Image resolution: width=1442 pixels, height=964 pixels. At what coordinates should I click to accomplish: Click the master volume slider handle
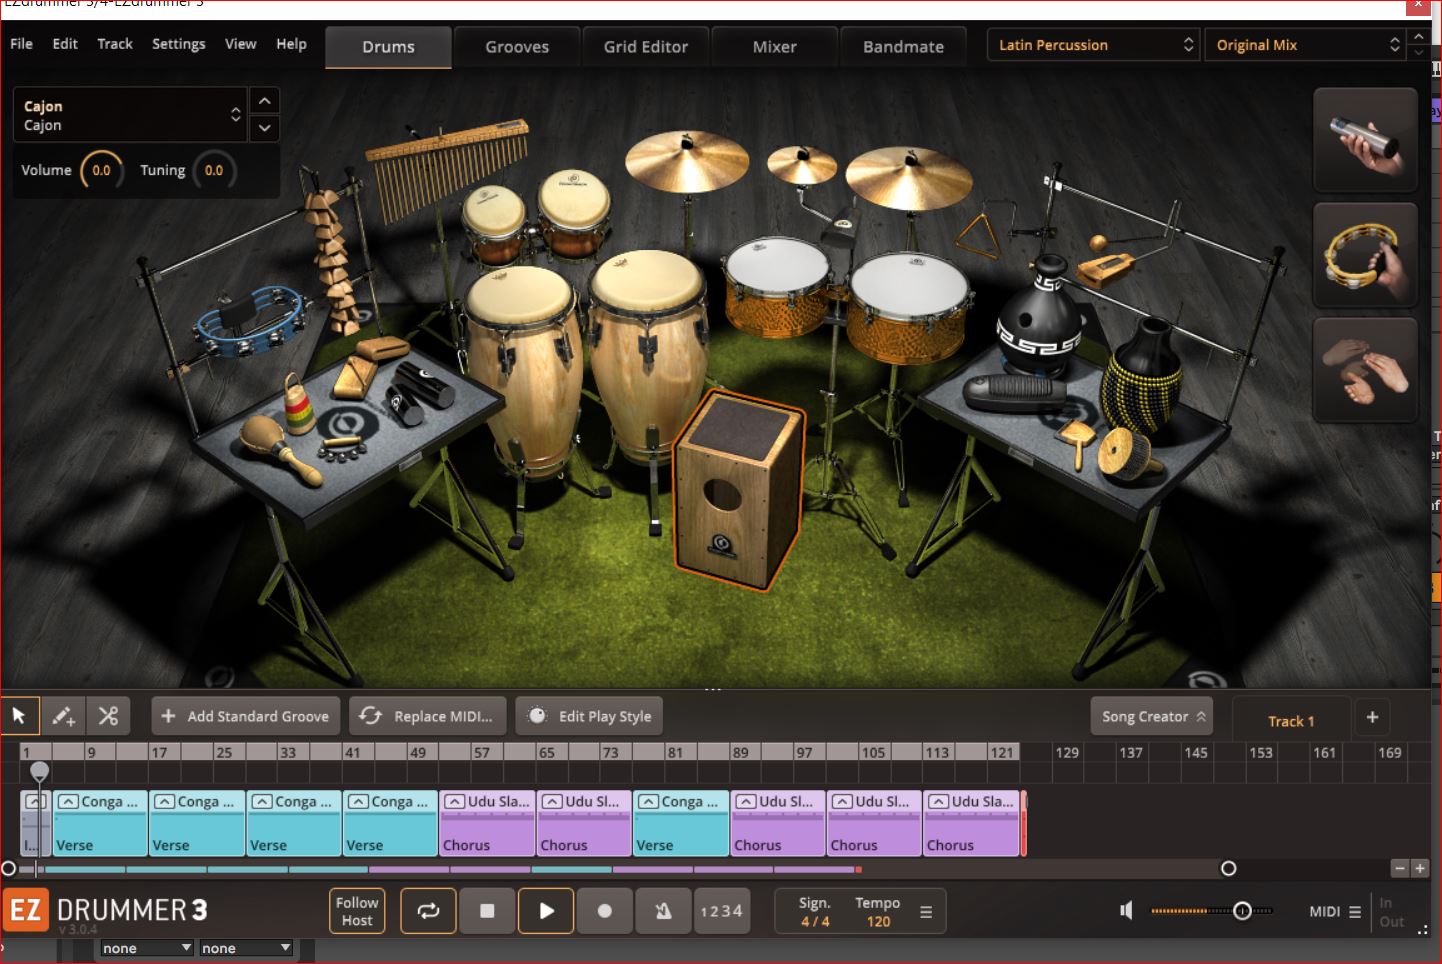point(1242,911)
